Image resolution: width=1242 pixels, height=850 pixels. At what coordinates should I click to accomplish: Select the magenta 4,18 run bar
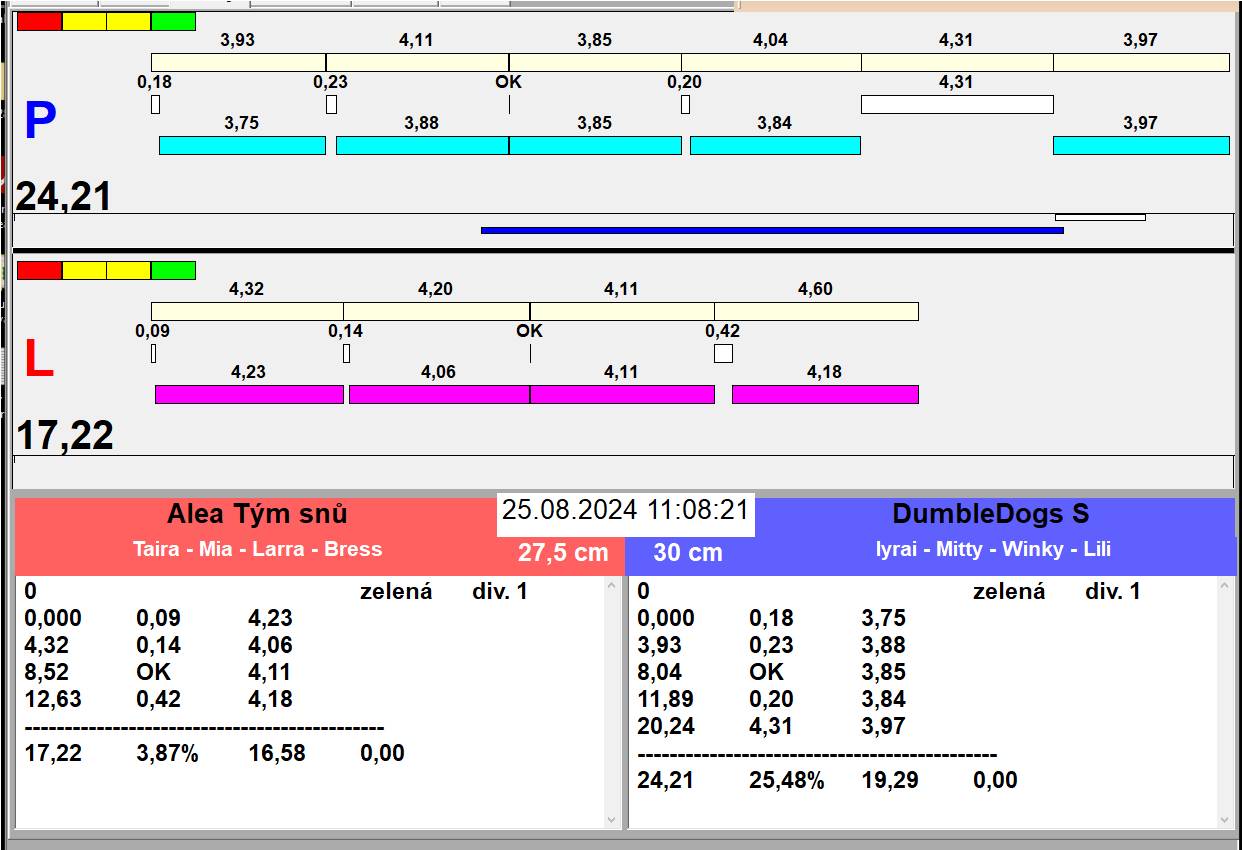(x=825, y=394)
